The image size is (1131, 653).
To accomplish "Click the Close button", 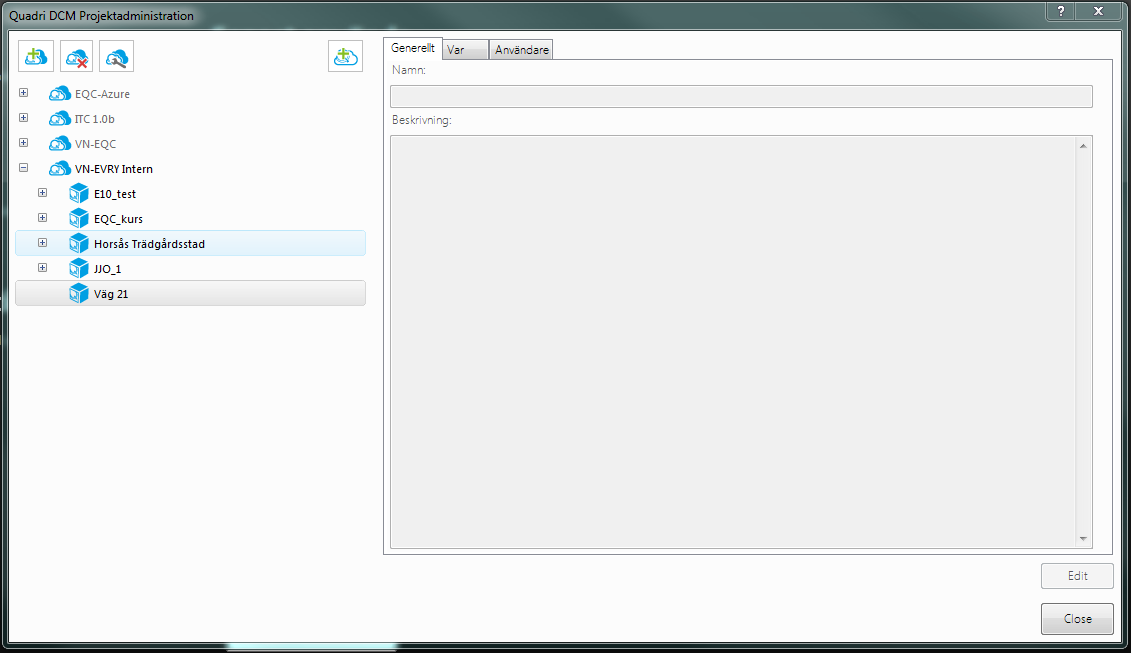I will click(1077, 619).
